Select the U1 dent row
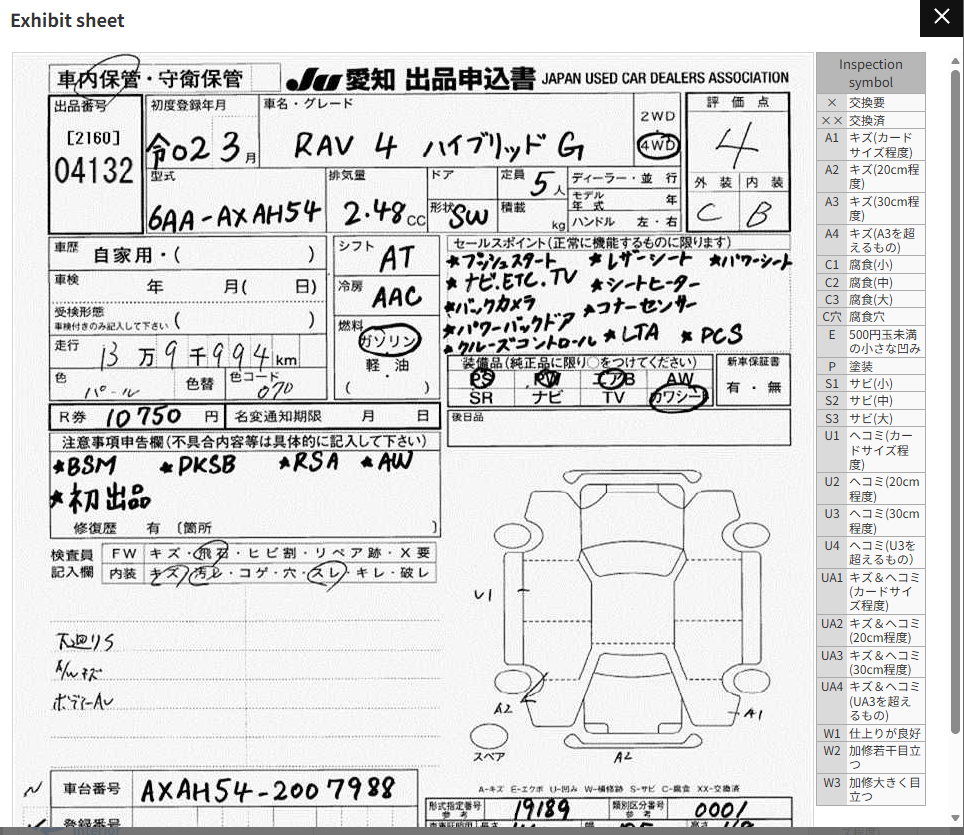This screenshot has height=835, width=964. [x=871, y=450]
